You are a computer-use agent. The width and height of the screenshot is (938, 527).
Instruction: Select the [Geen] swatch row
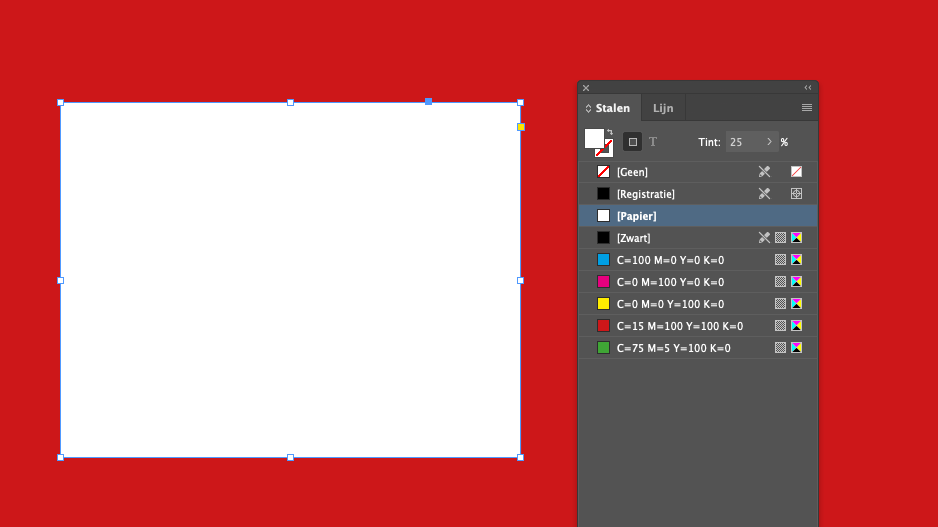pyautogui.click(x=698, y=172)
